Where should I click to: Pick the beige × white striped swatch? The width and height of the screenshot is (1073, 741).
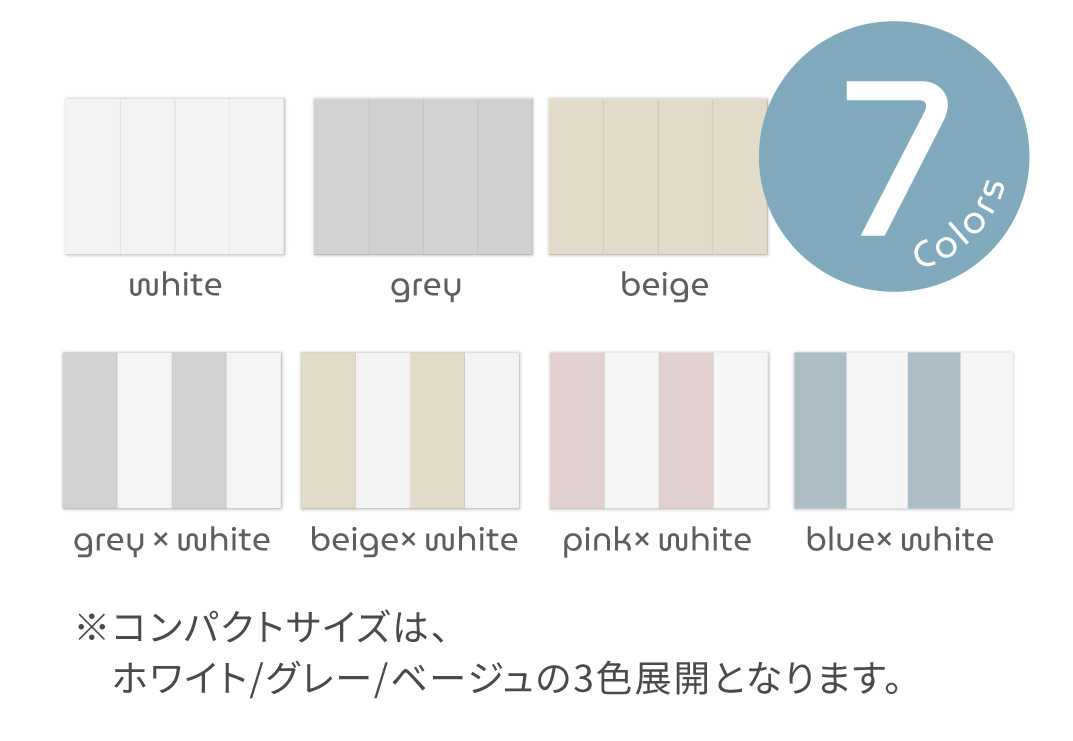410,430
